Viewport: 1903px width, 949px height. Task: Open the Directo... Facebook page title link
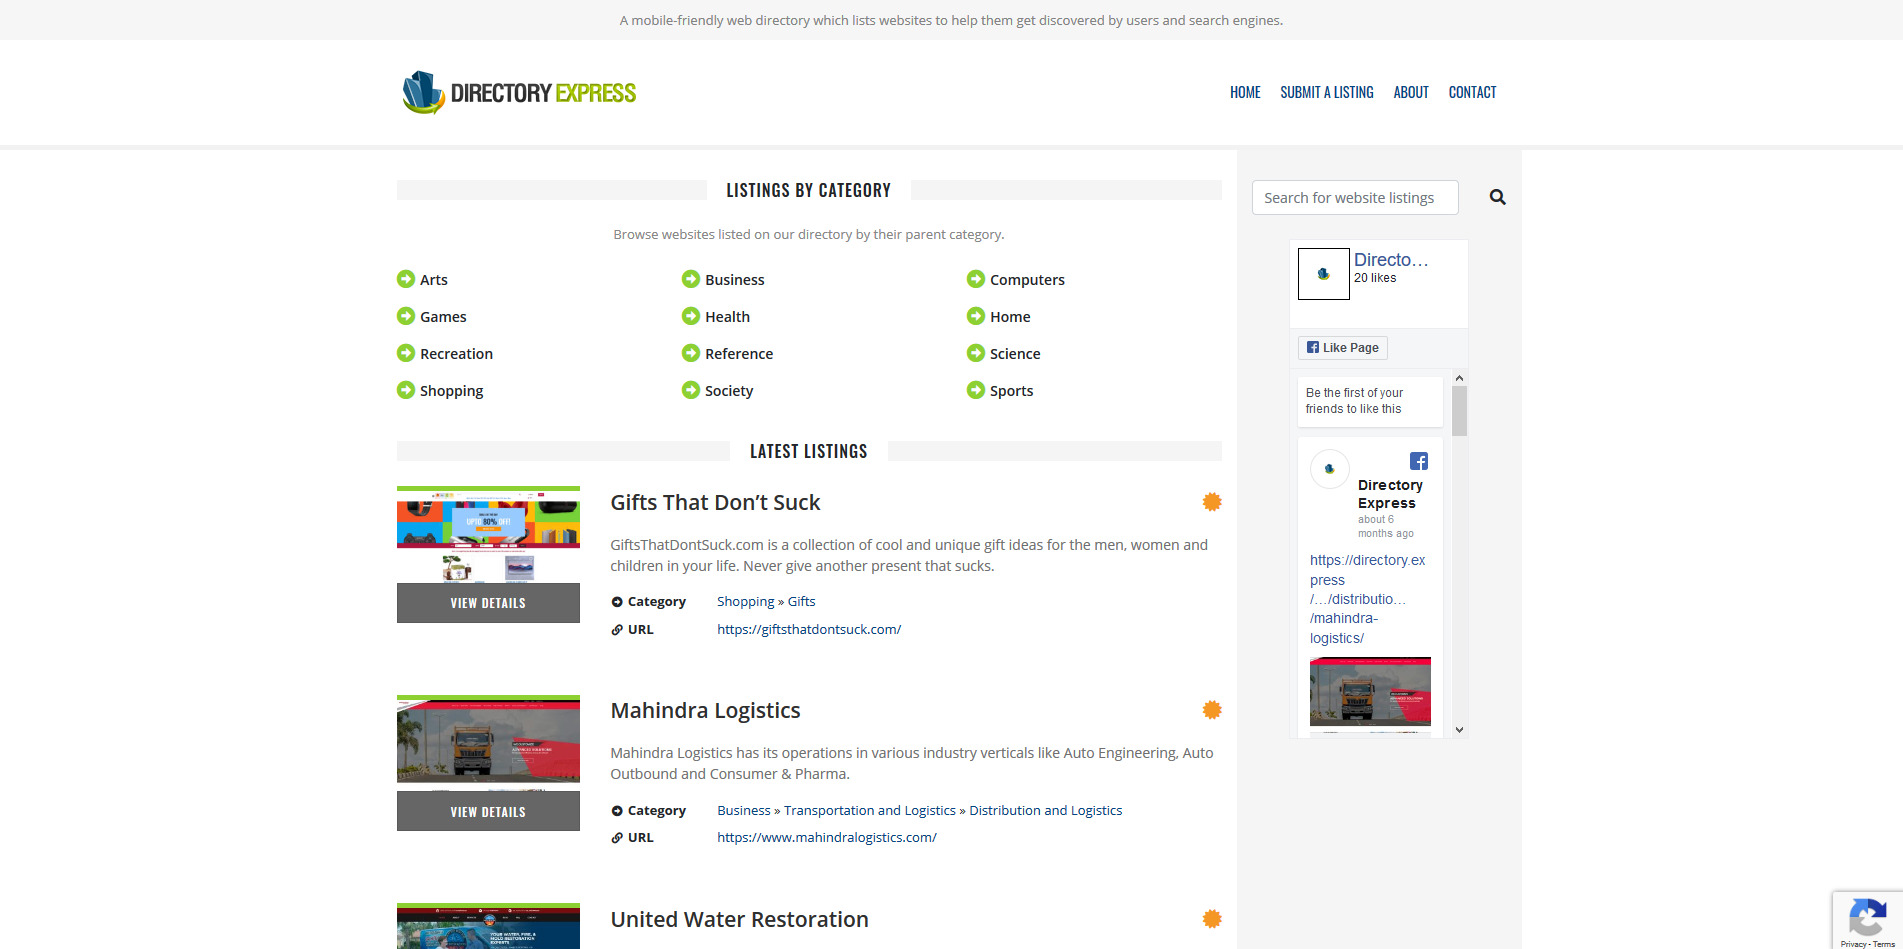(1391, 260)
